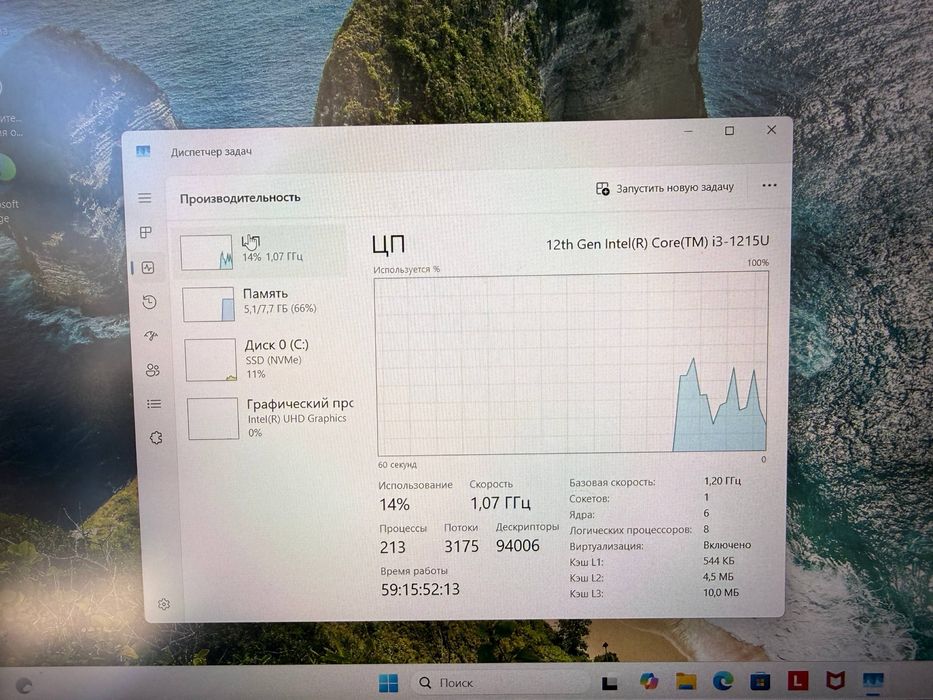
Task: Click the Кэш L3 value 10,0 МБ
Action: [721, 593]
